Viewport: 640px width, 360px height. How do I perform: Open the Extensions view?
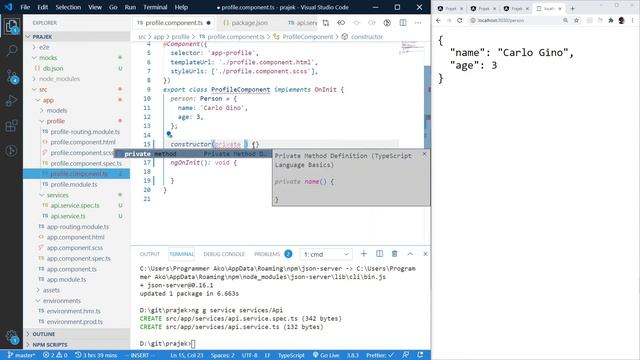[11, 125]
